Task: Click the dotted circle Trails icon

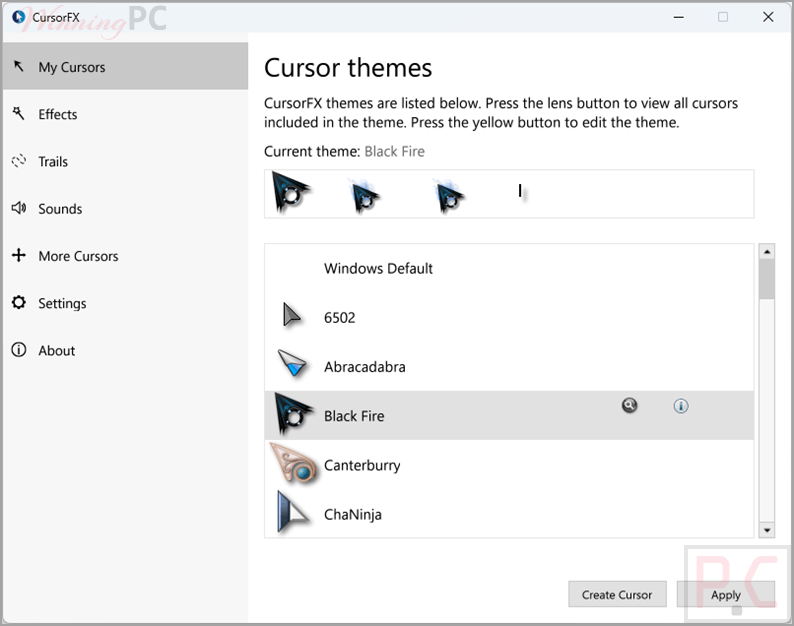Action: [x=19, y=161]
